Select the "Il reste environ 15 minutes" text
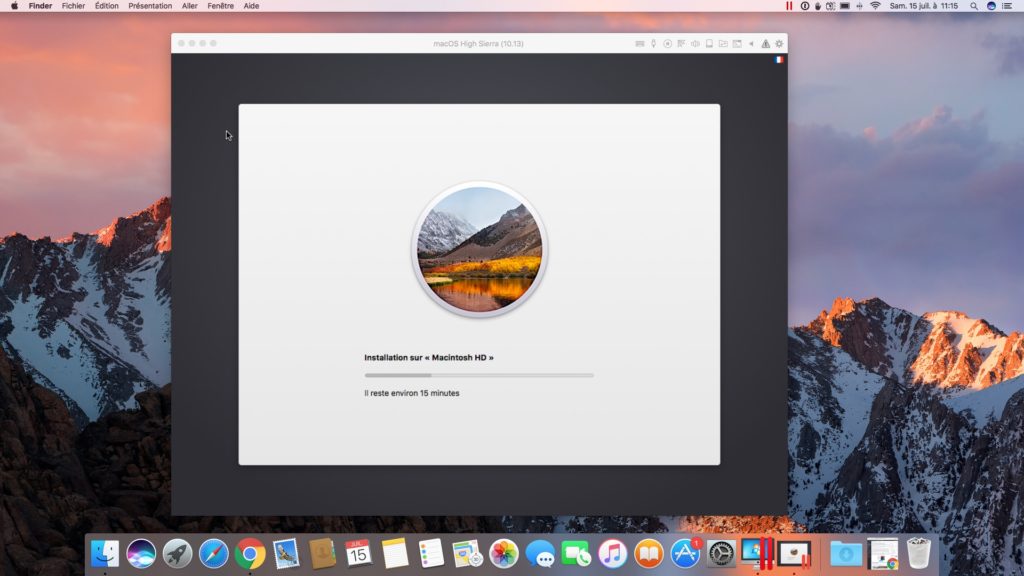Image resolution: width=1024 pixels, height=576 pixels. 412,393
